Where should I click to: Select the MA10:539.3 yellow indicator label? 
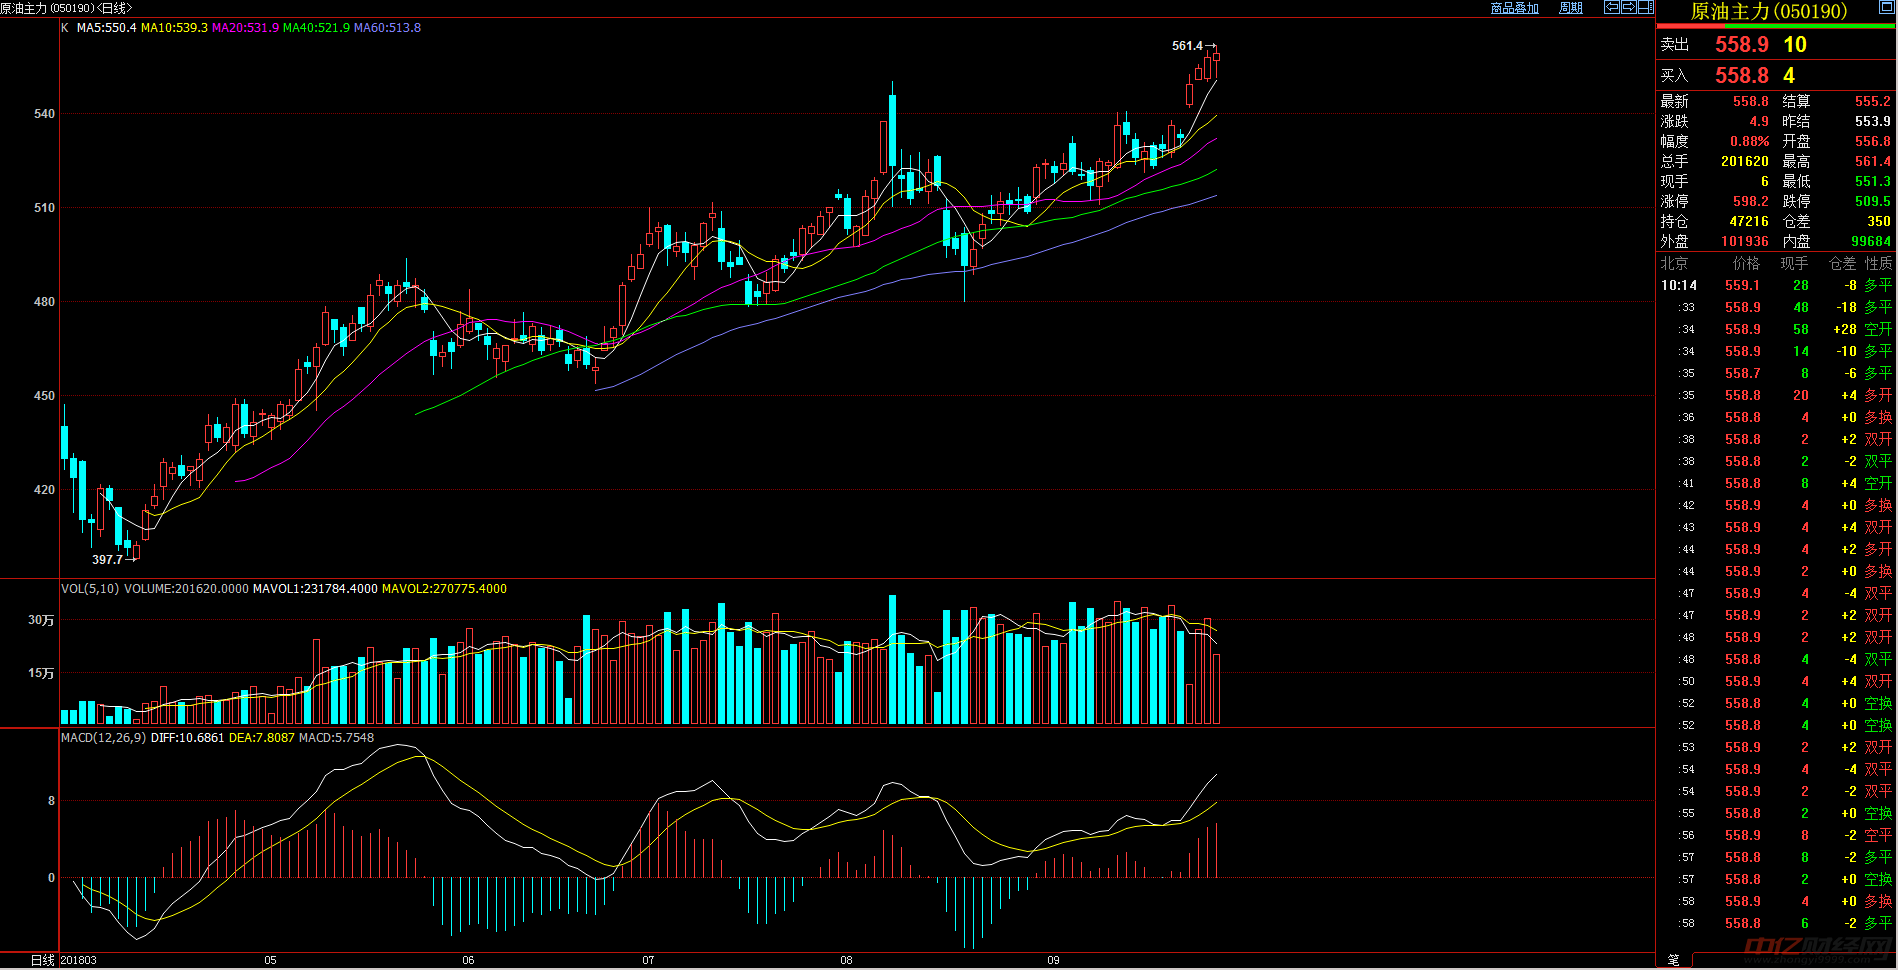coord(174,28)
